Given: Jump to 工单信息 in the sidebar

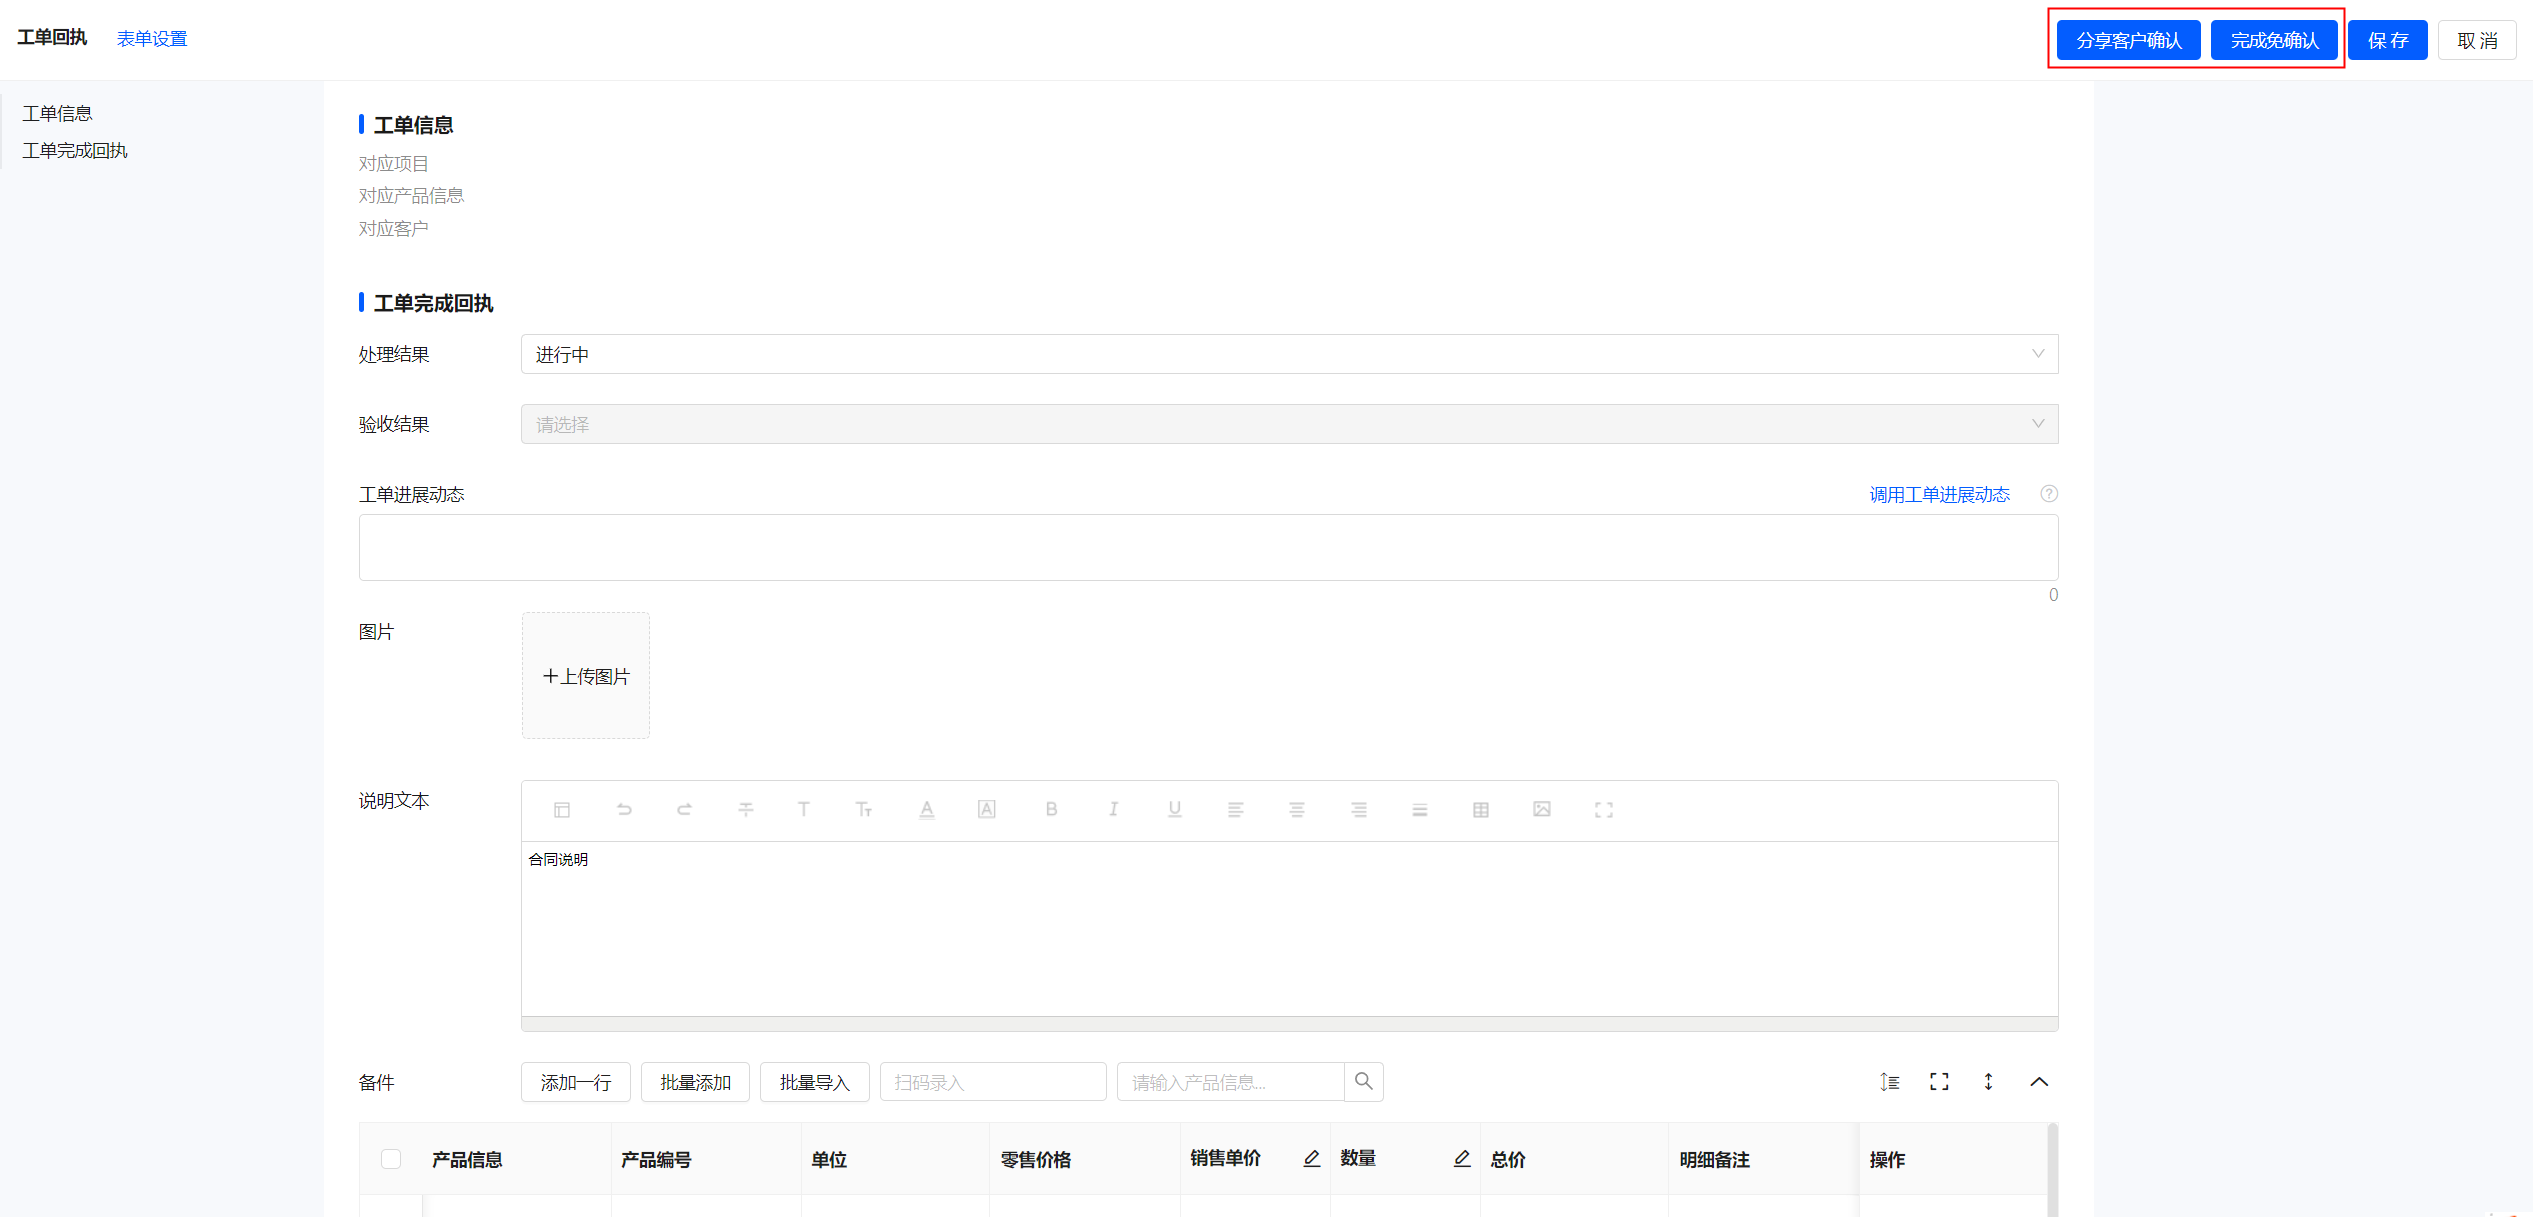Looking at the screenshot, I should pyautogui.click(x=58, y=114).
